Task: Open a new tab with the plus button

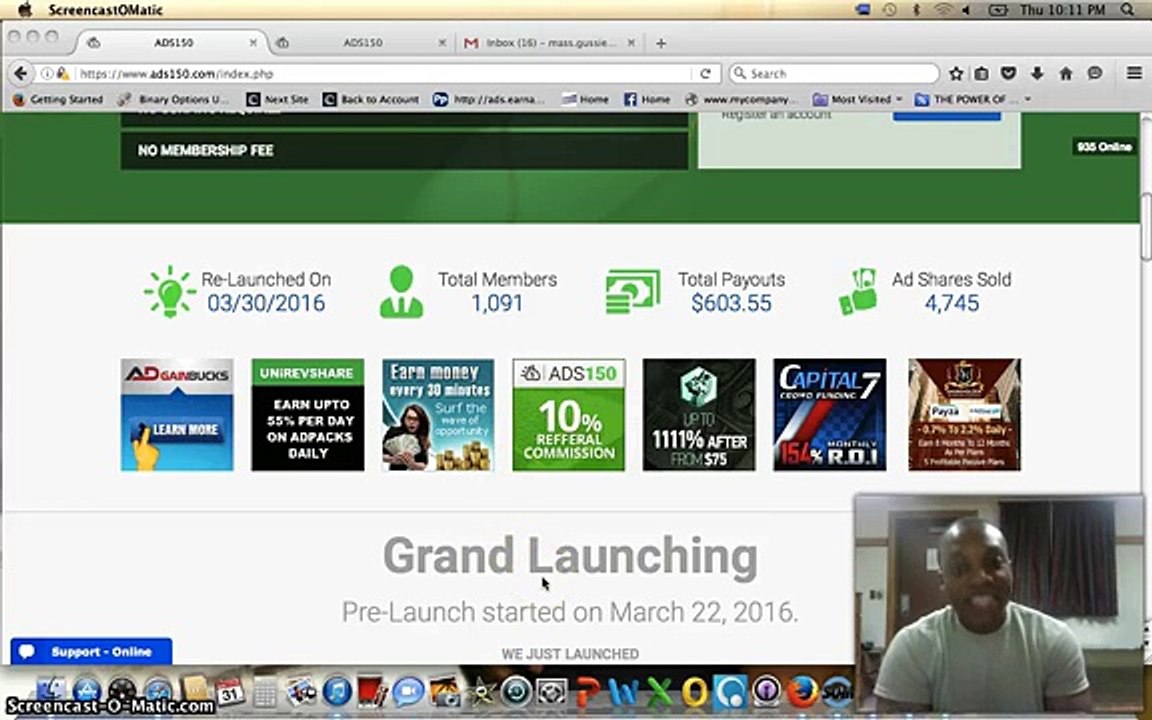Action: [660, 43]
